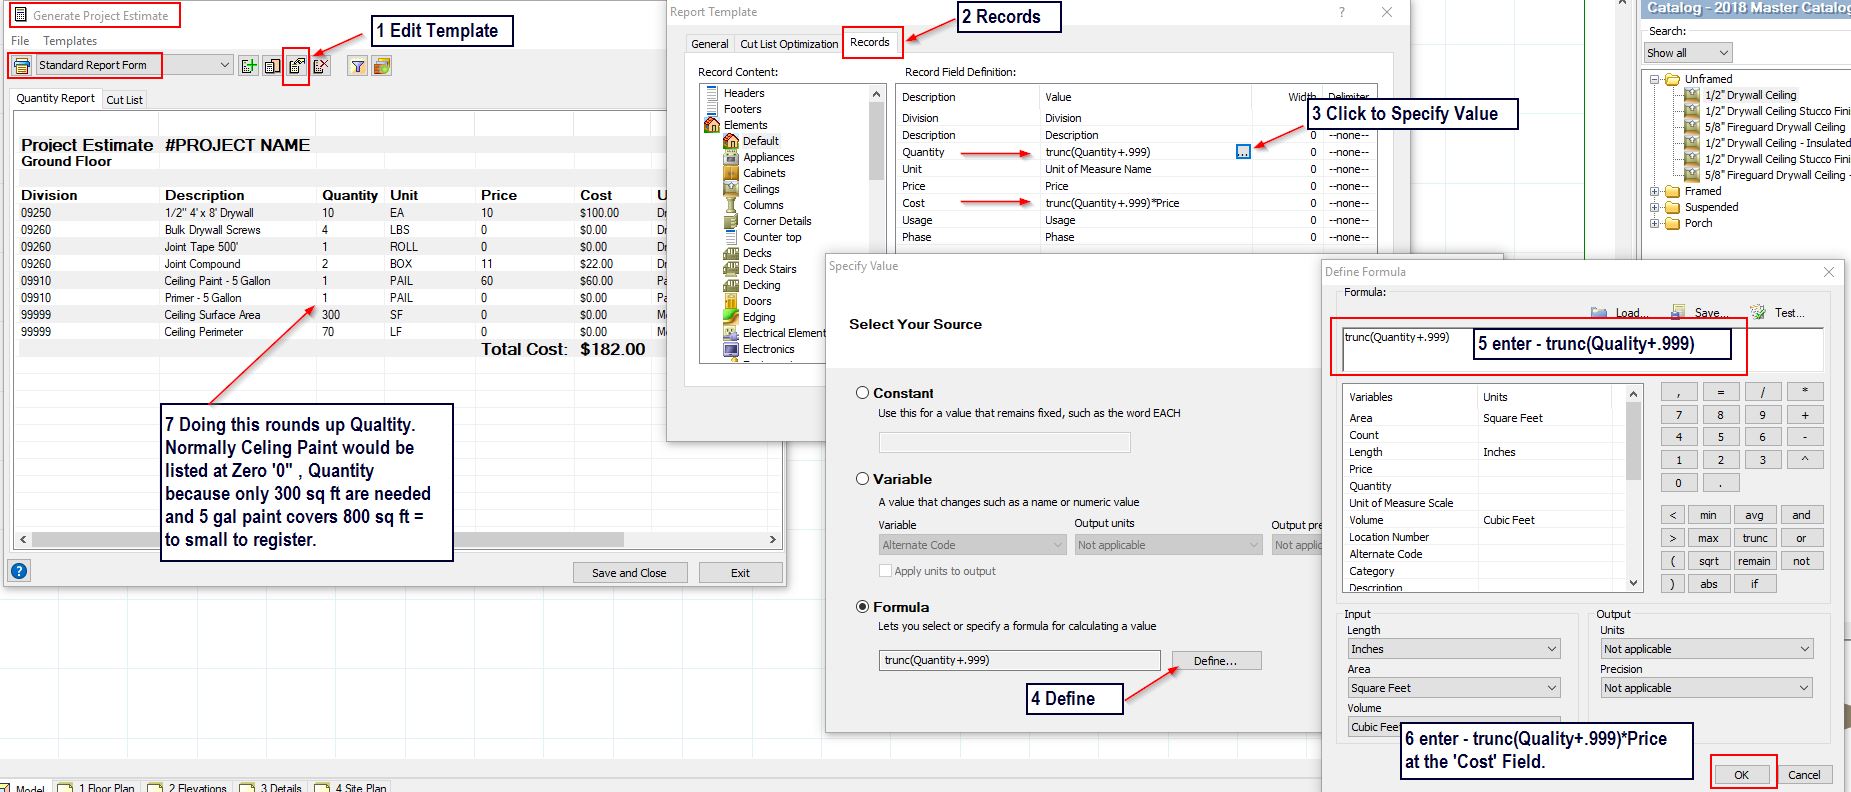Click Test to check the formula
This screenshot has height=792, width=1851.
click(x=1778, y=313)
